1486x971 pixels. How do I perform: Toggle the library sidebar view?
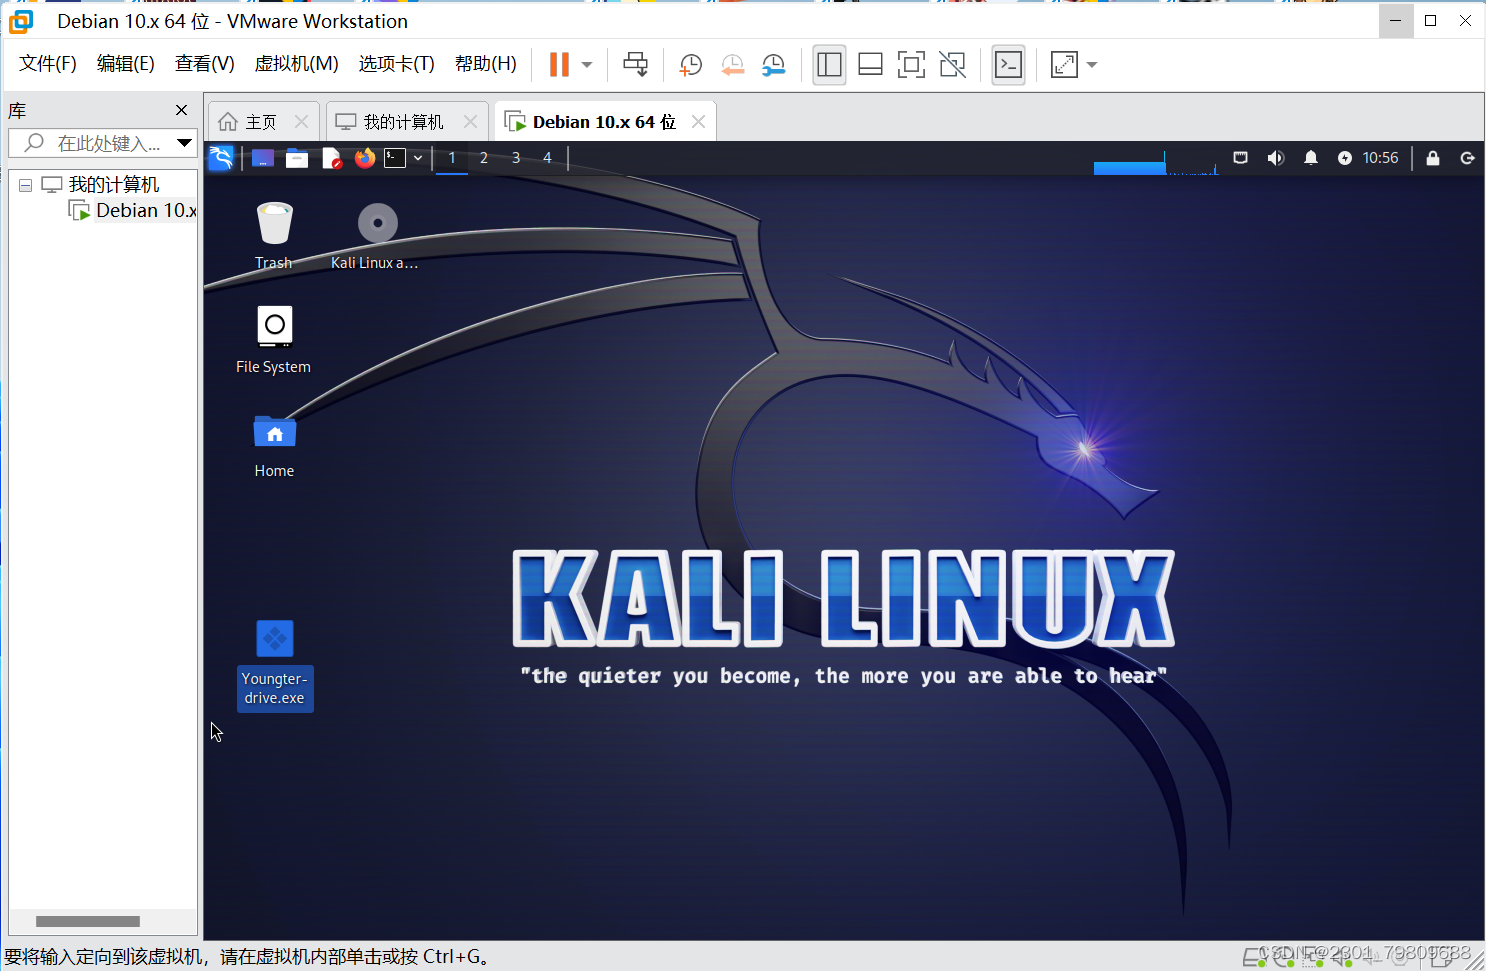point(829,65)
